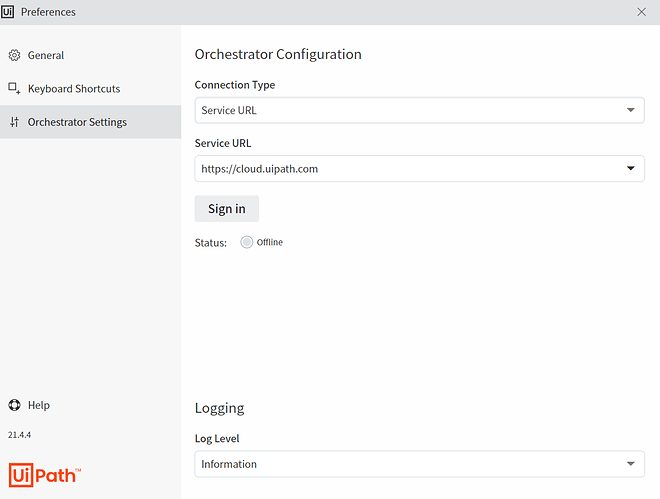Expand the Log Level dropdown arrow
The width and height of the screenshot is (660, 499).
pos(630,464)
